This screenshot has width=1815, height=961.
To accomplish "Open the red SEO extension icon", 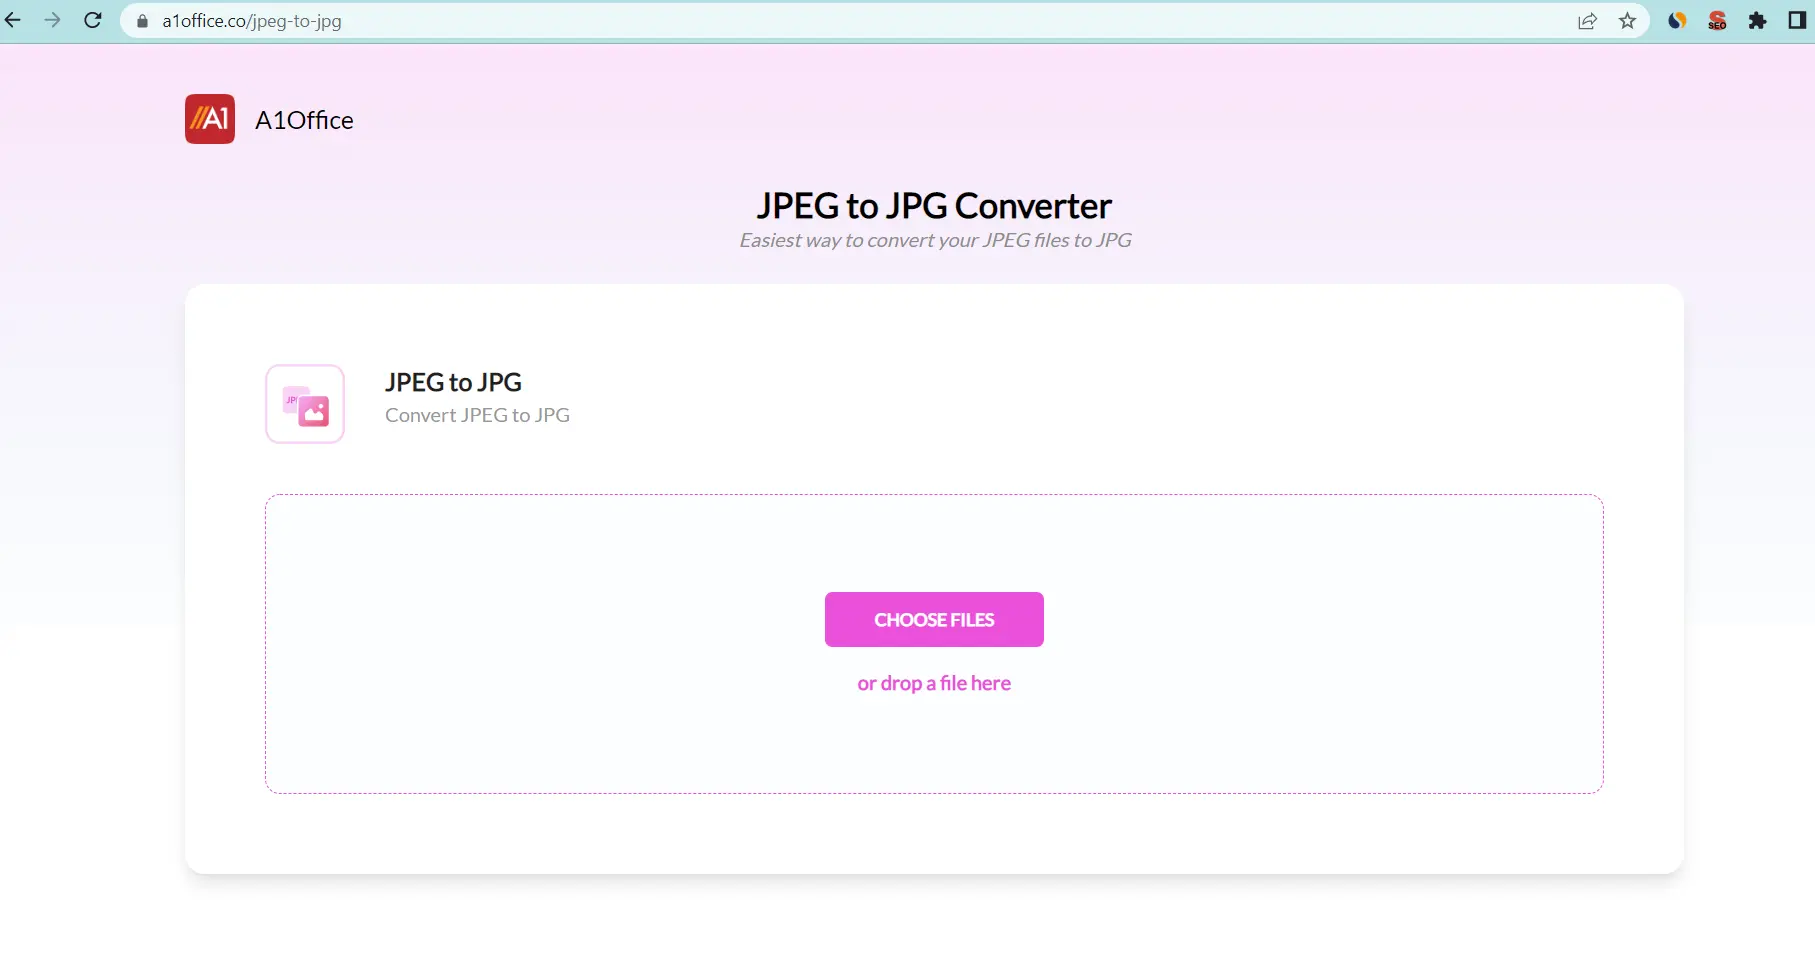I will (x=1717, y=21).
